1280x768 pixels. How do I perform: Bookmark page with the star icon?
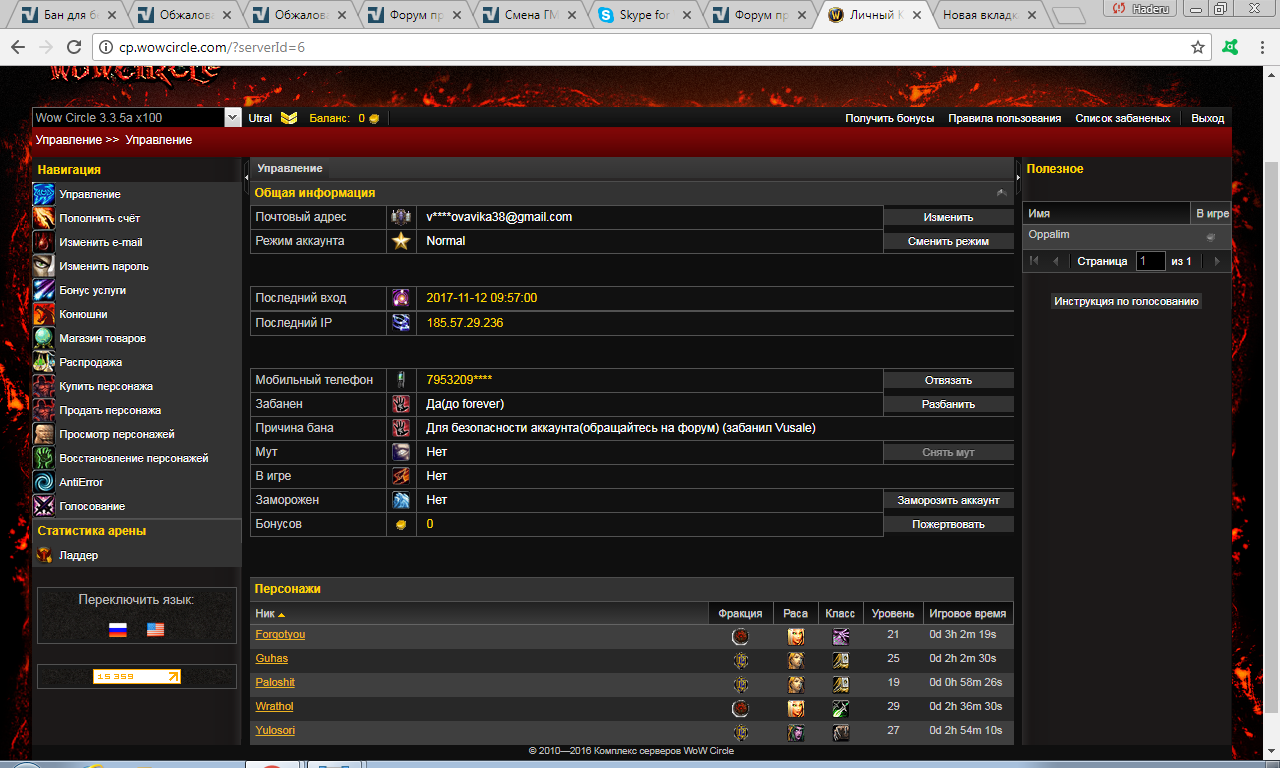tap(1198, 47)
